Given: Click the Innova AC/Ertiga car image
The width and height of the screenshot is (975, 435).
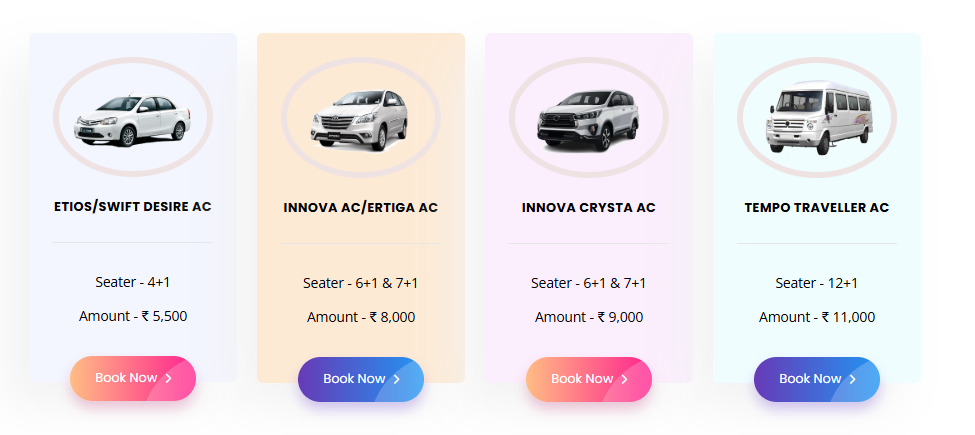Looking at the screenshot, I should (x=360, y=119).
